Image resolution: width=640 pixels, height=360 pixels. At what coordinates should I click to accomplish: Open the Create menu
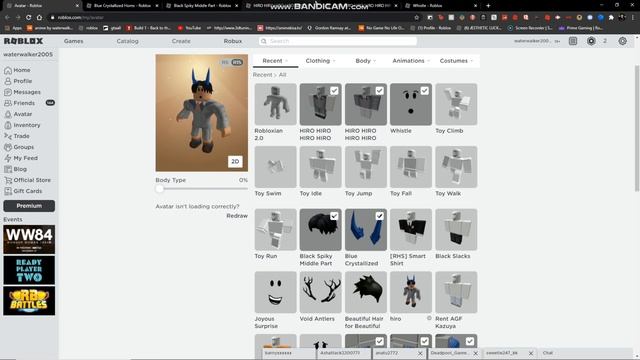(x=181, y=41)
